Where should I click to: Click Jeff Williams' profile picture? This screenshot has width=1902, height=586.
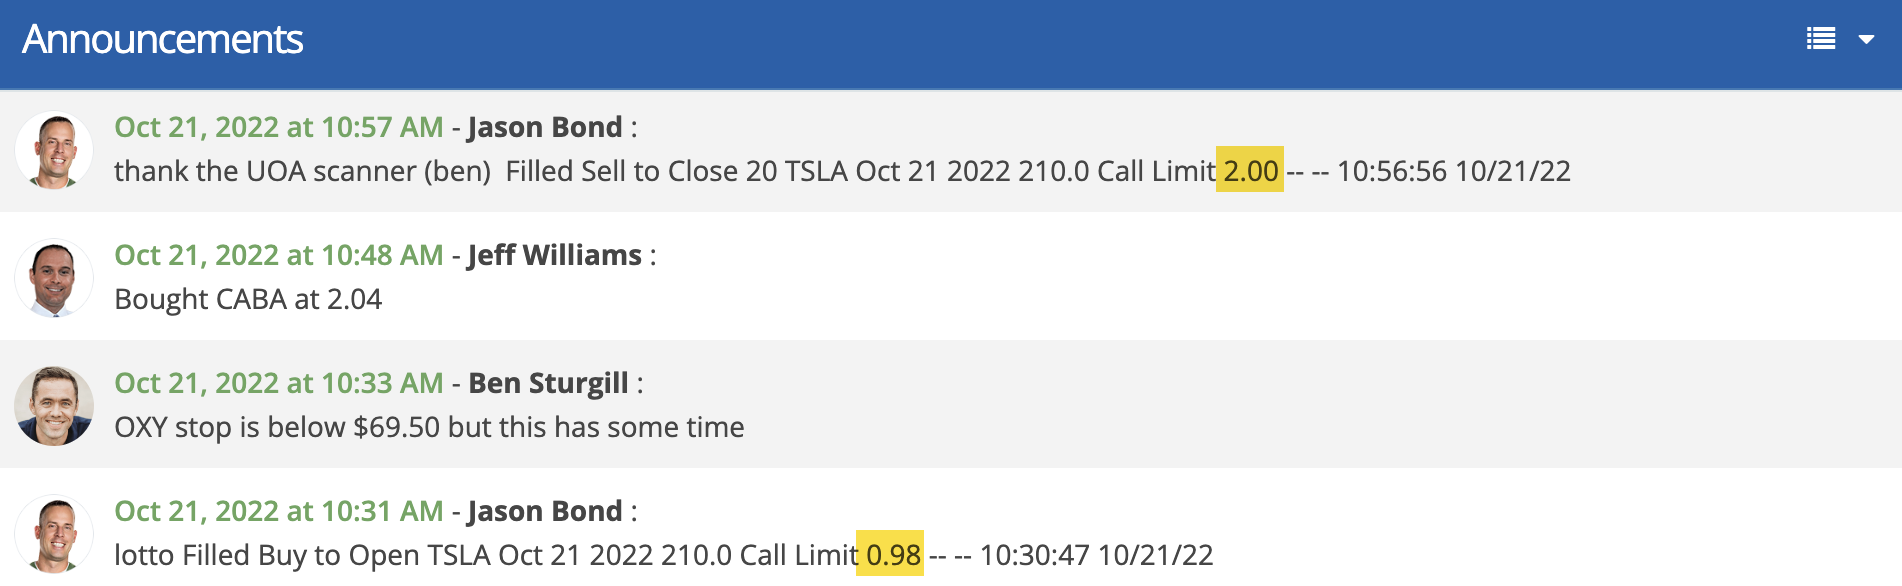point(54,278)
